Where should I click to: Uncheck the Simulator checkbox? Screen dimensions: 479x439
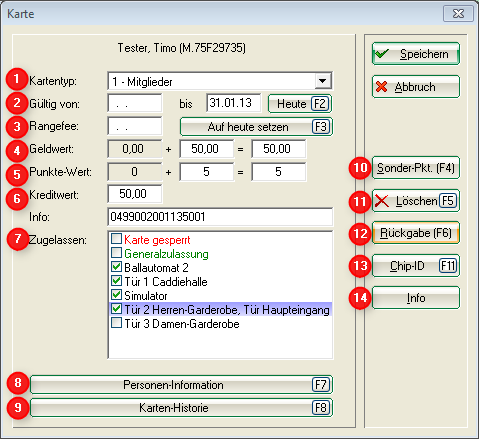tap(116, 295)
